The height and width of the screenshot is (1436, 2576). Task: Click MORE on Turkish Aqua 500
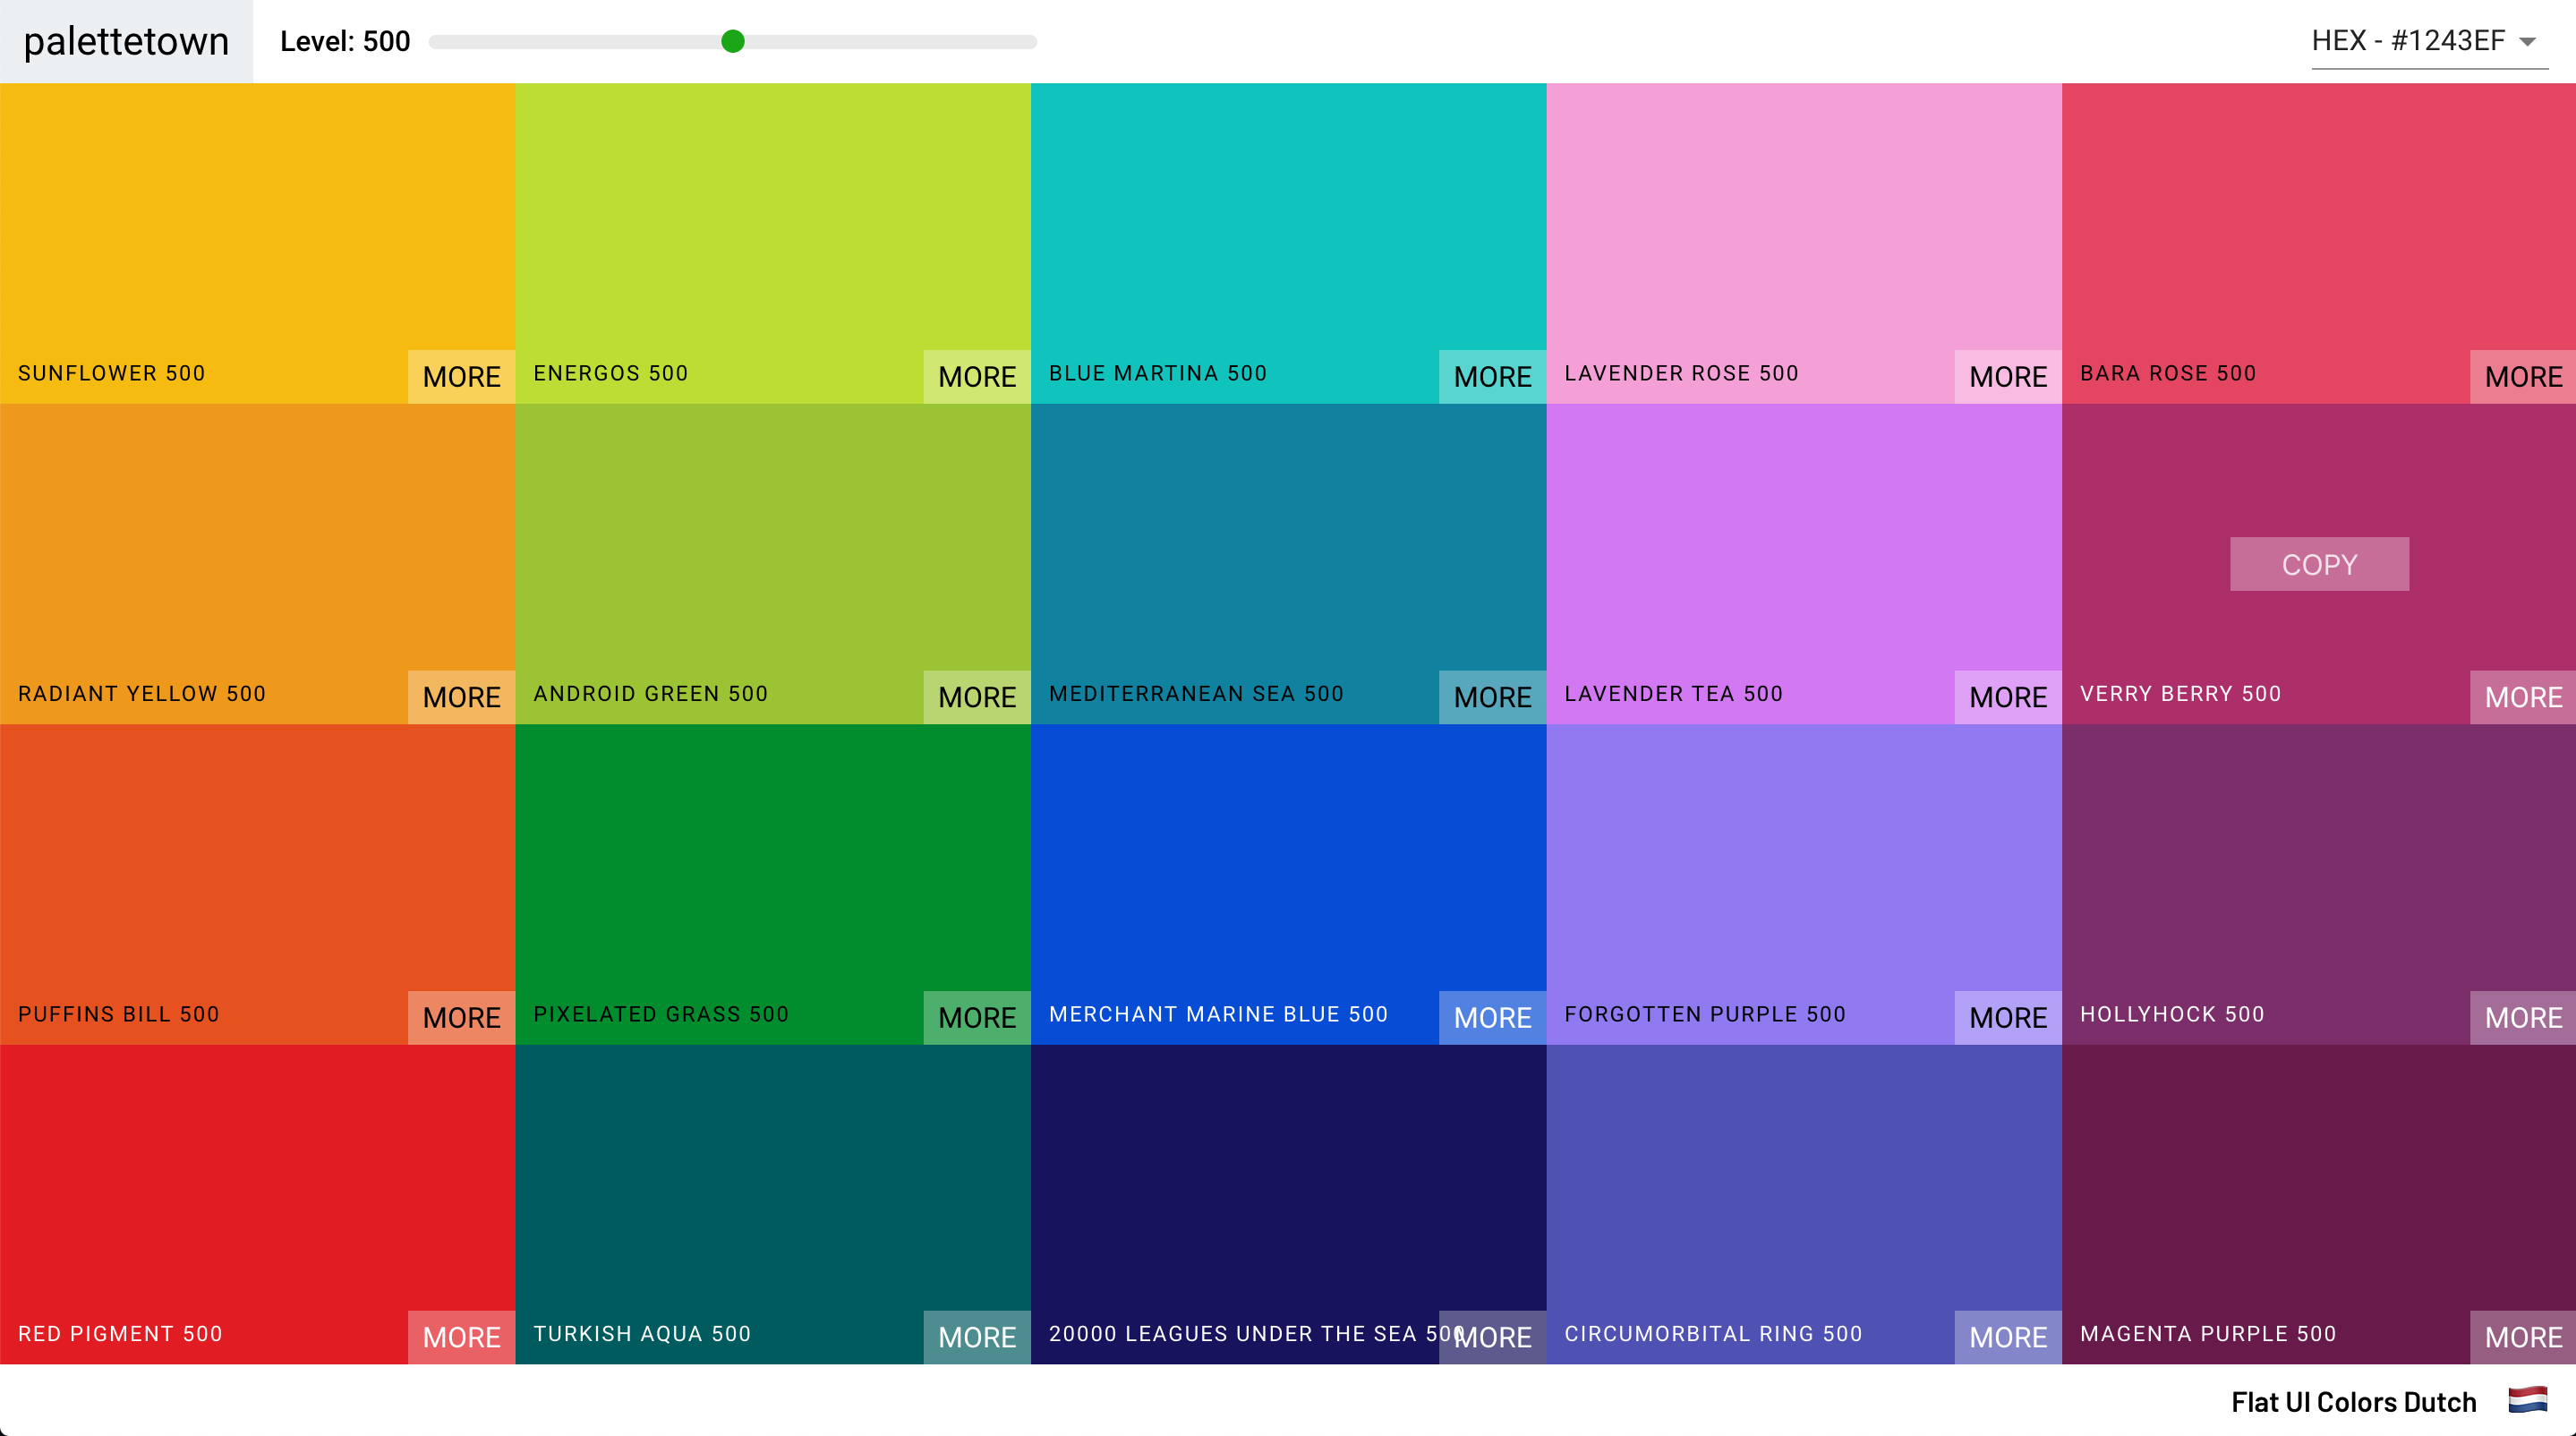point(976,1337)
